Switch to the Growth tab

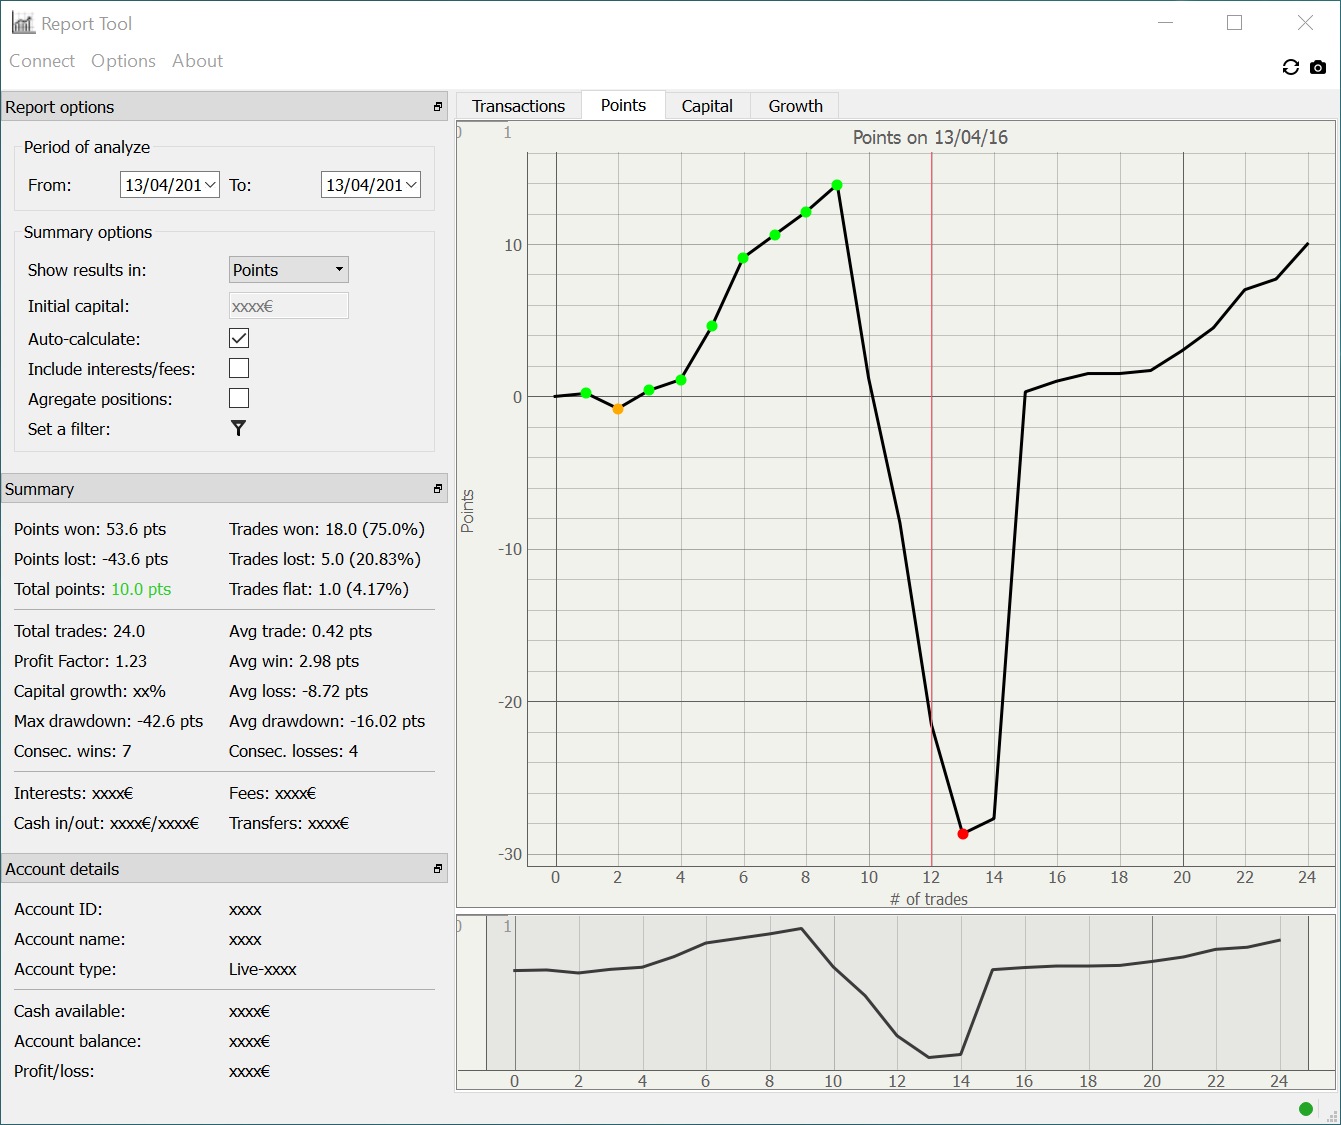pos(795,106)
